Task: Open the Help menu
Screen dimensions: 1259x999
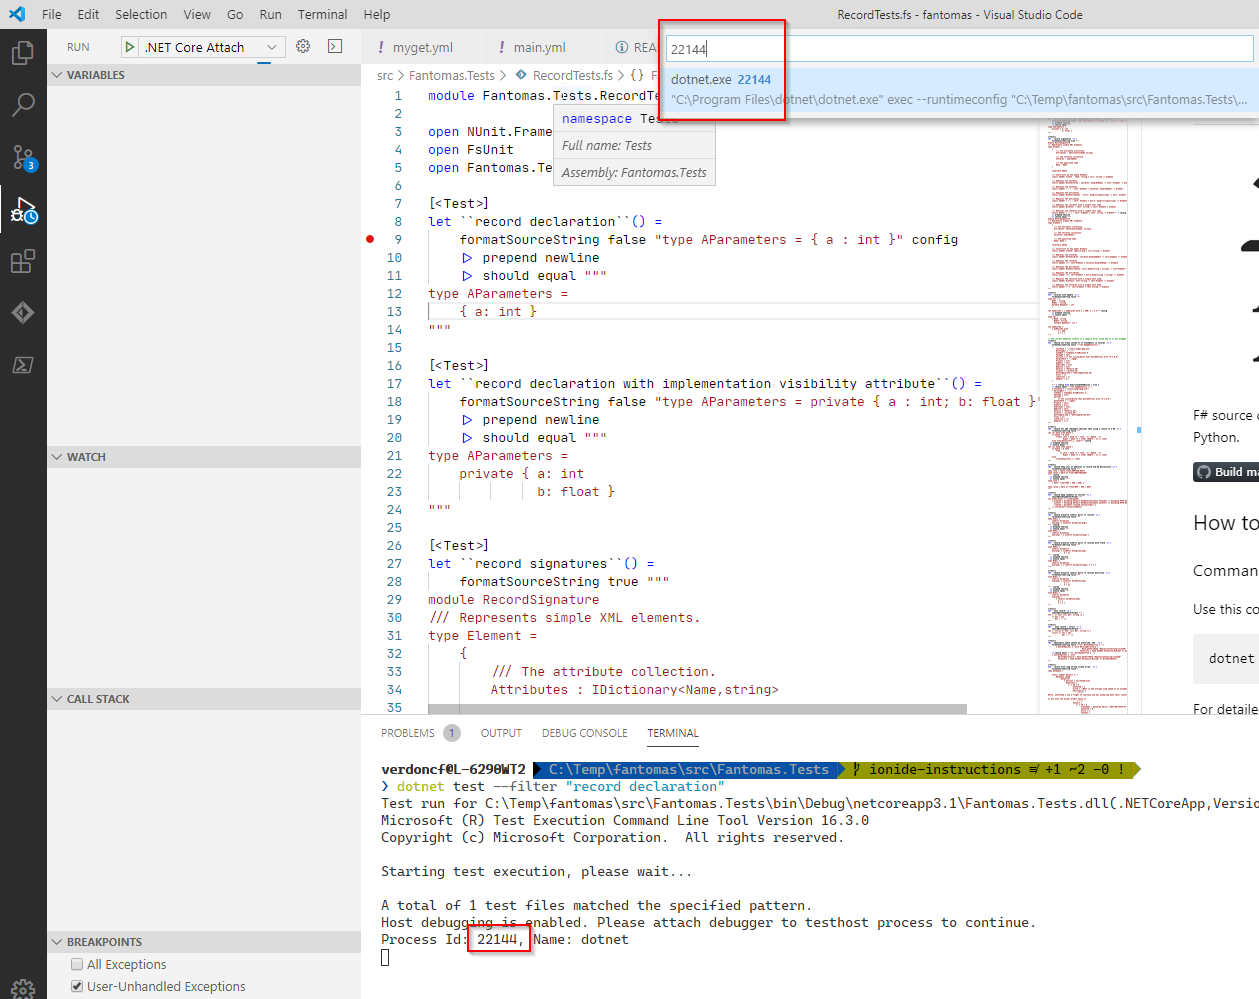Action: (377, 14)
